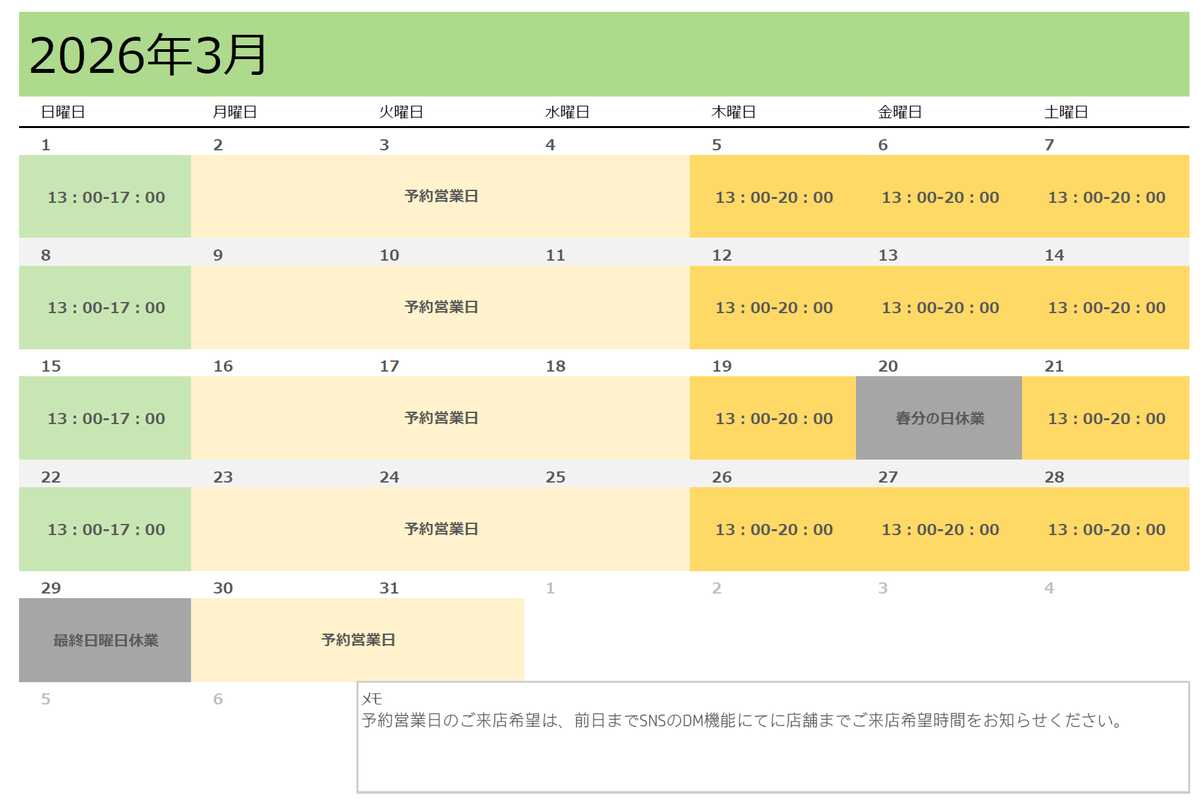Select date number 20 above 春分の日休業

pos(888,367)
